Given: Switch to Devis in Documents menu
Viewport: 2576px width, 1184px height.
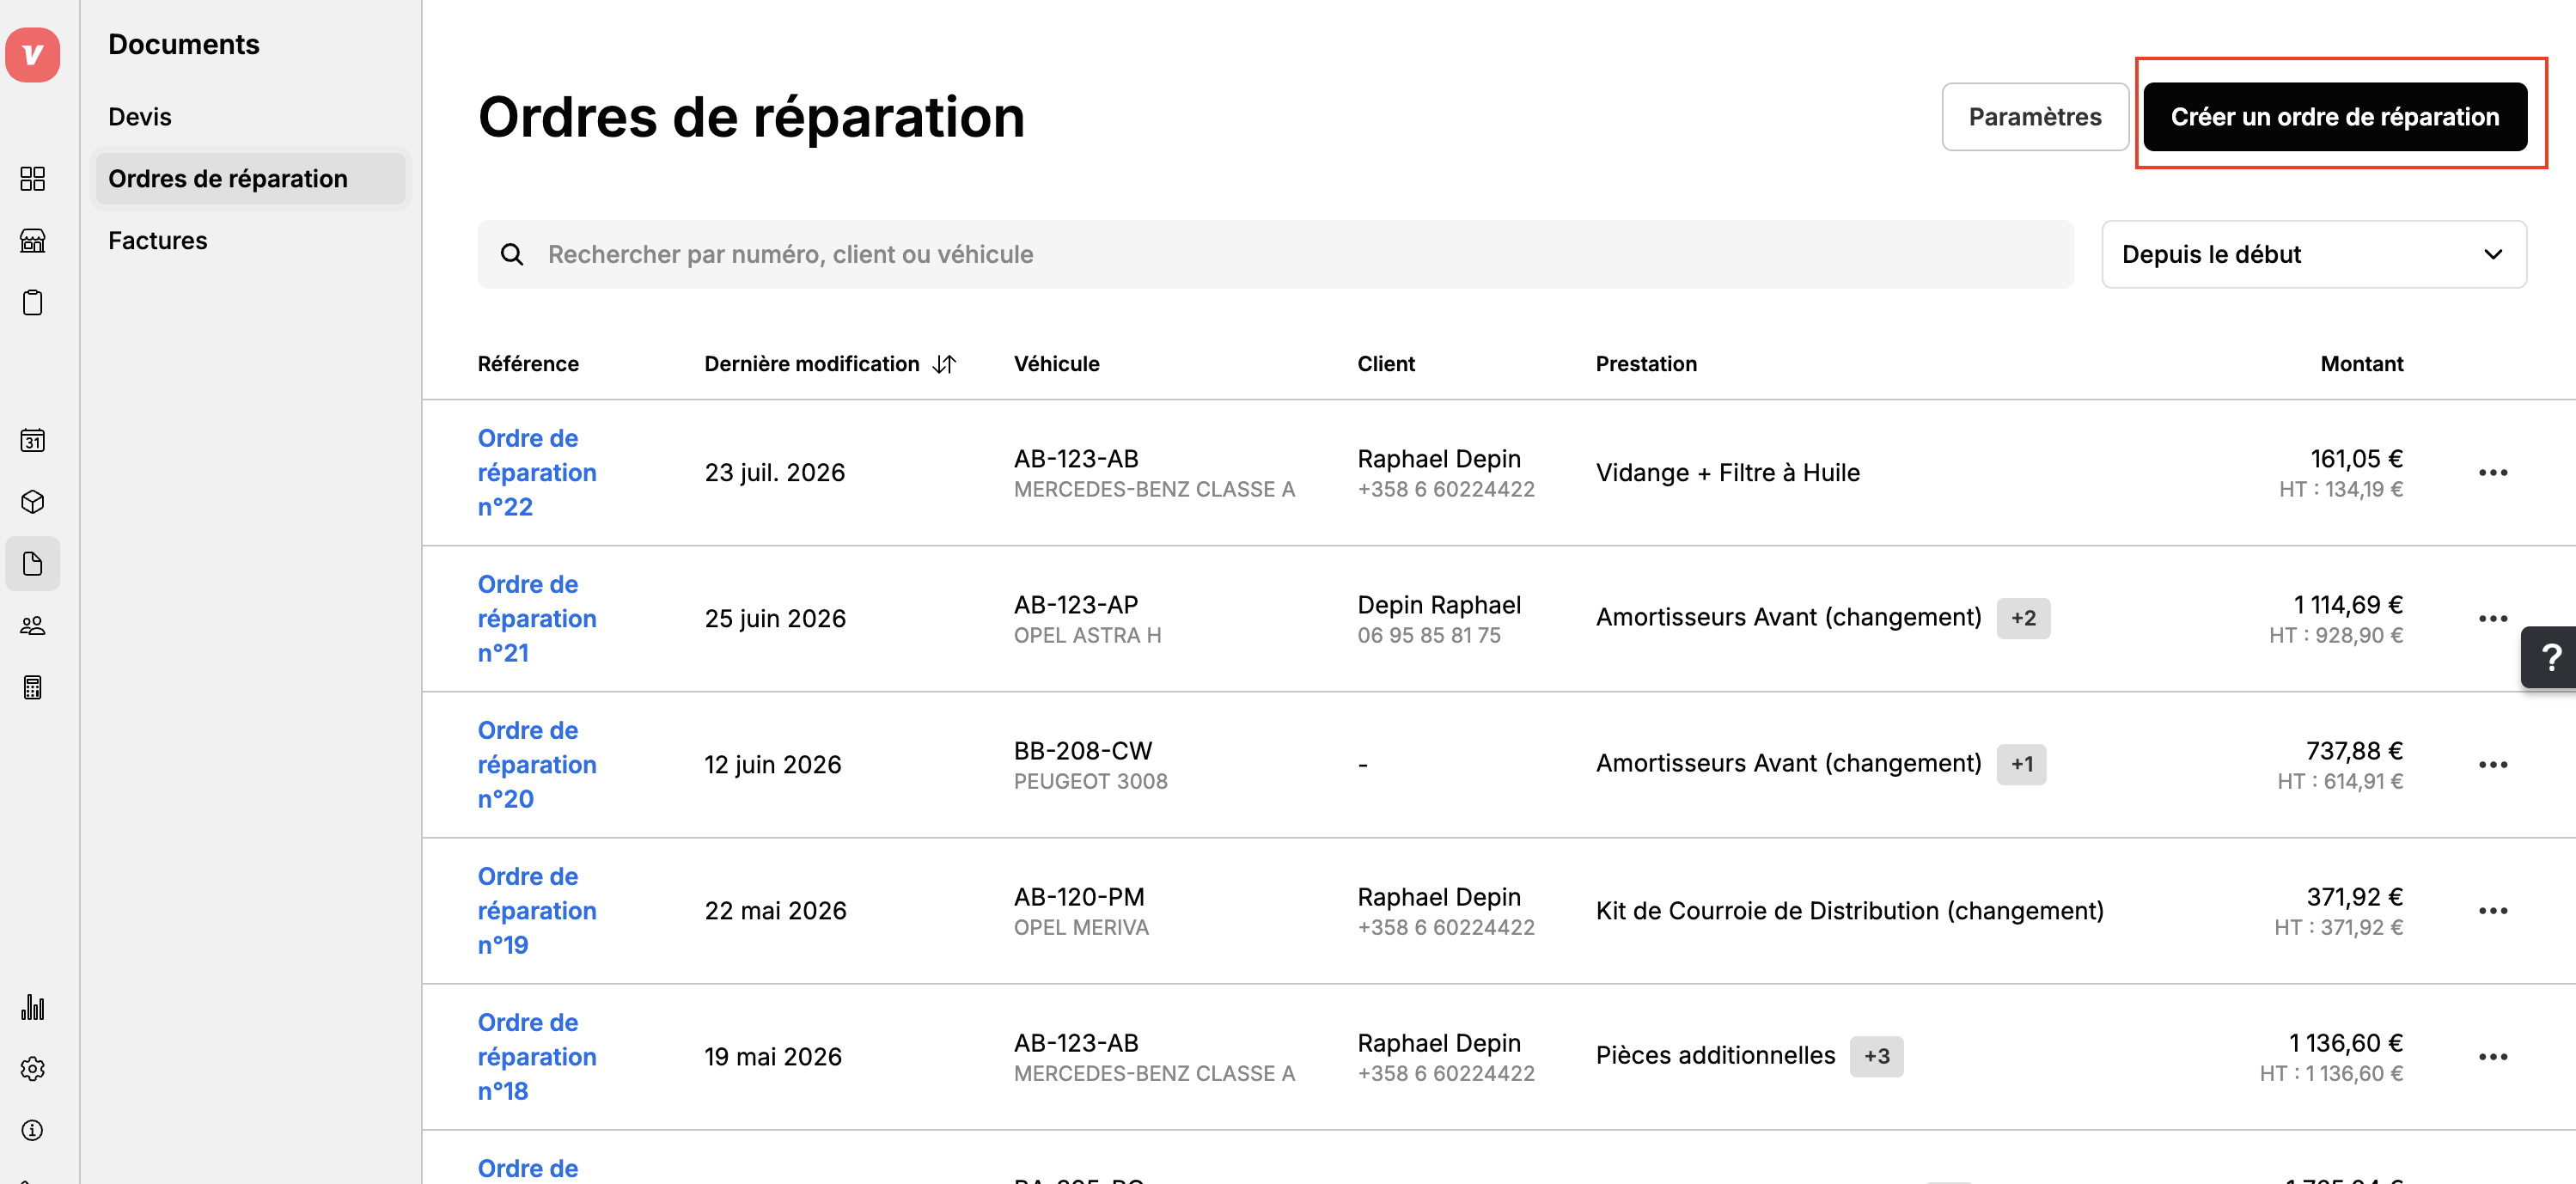Looking at the screenshot, I should point(139,117).
